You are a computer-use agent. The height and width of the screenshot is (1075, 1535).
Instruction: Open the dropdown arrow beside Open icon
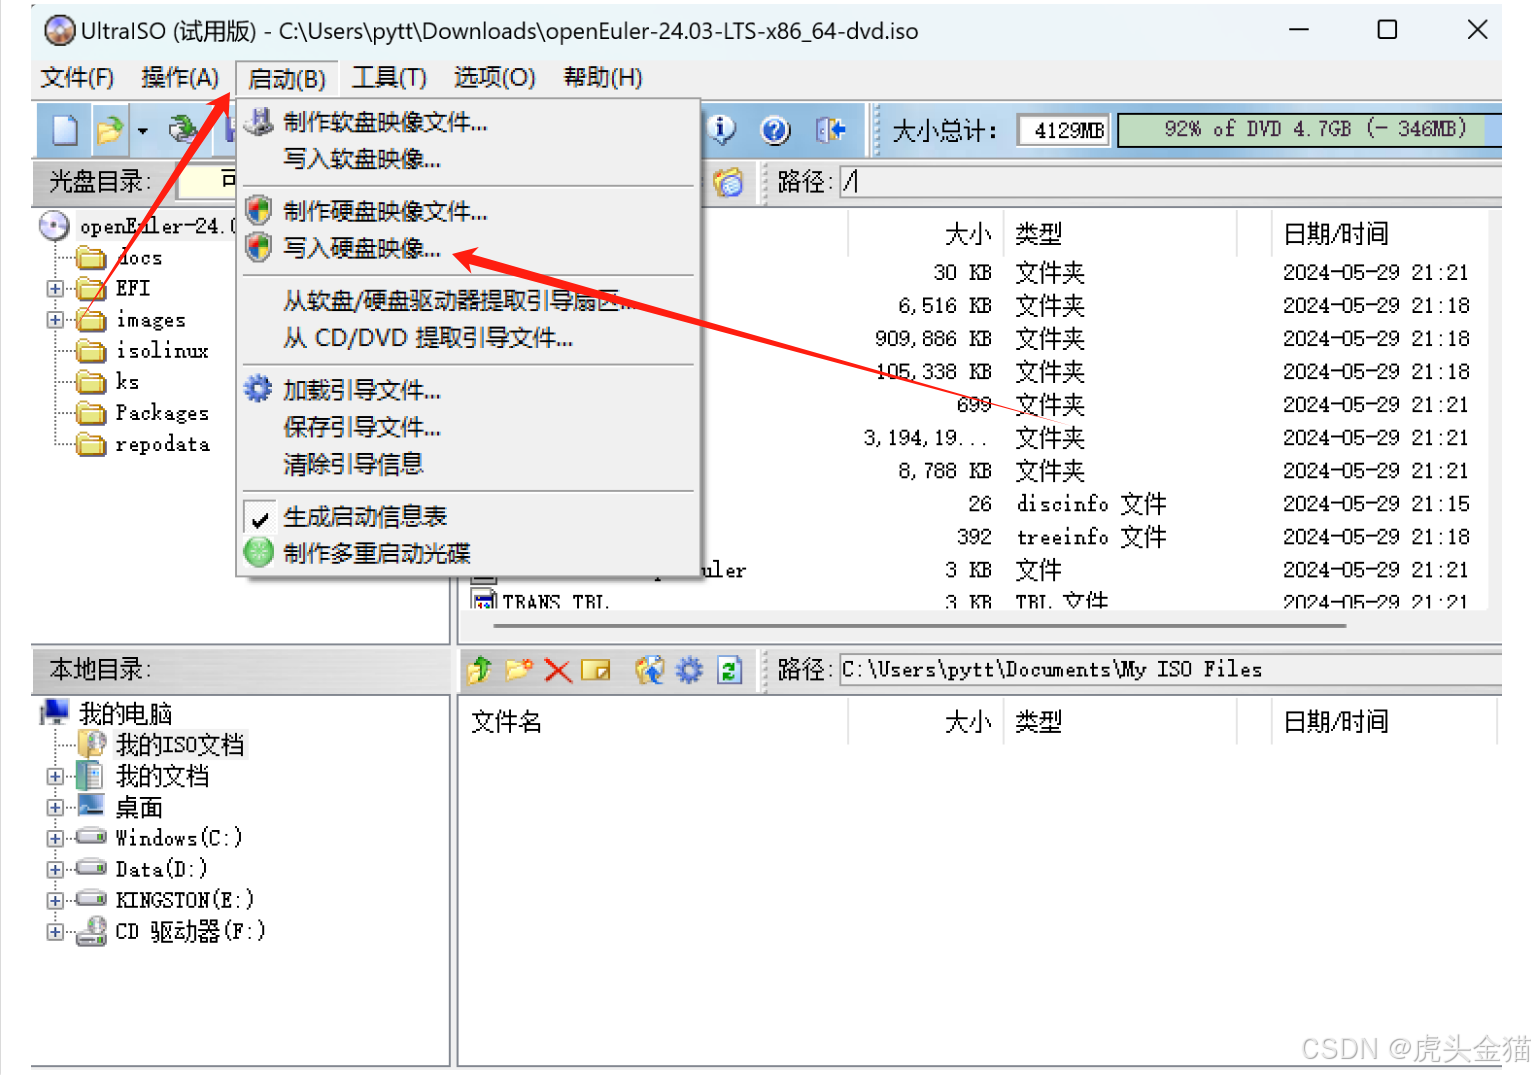click(142, 131)
